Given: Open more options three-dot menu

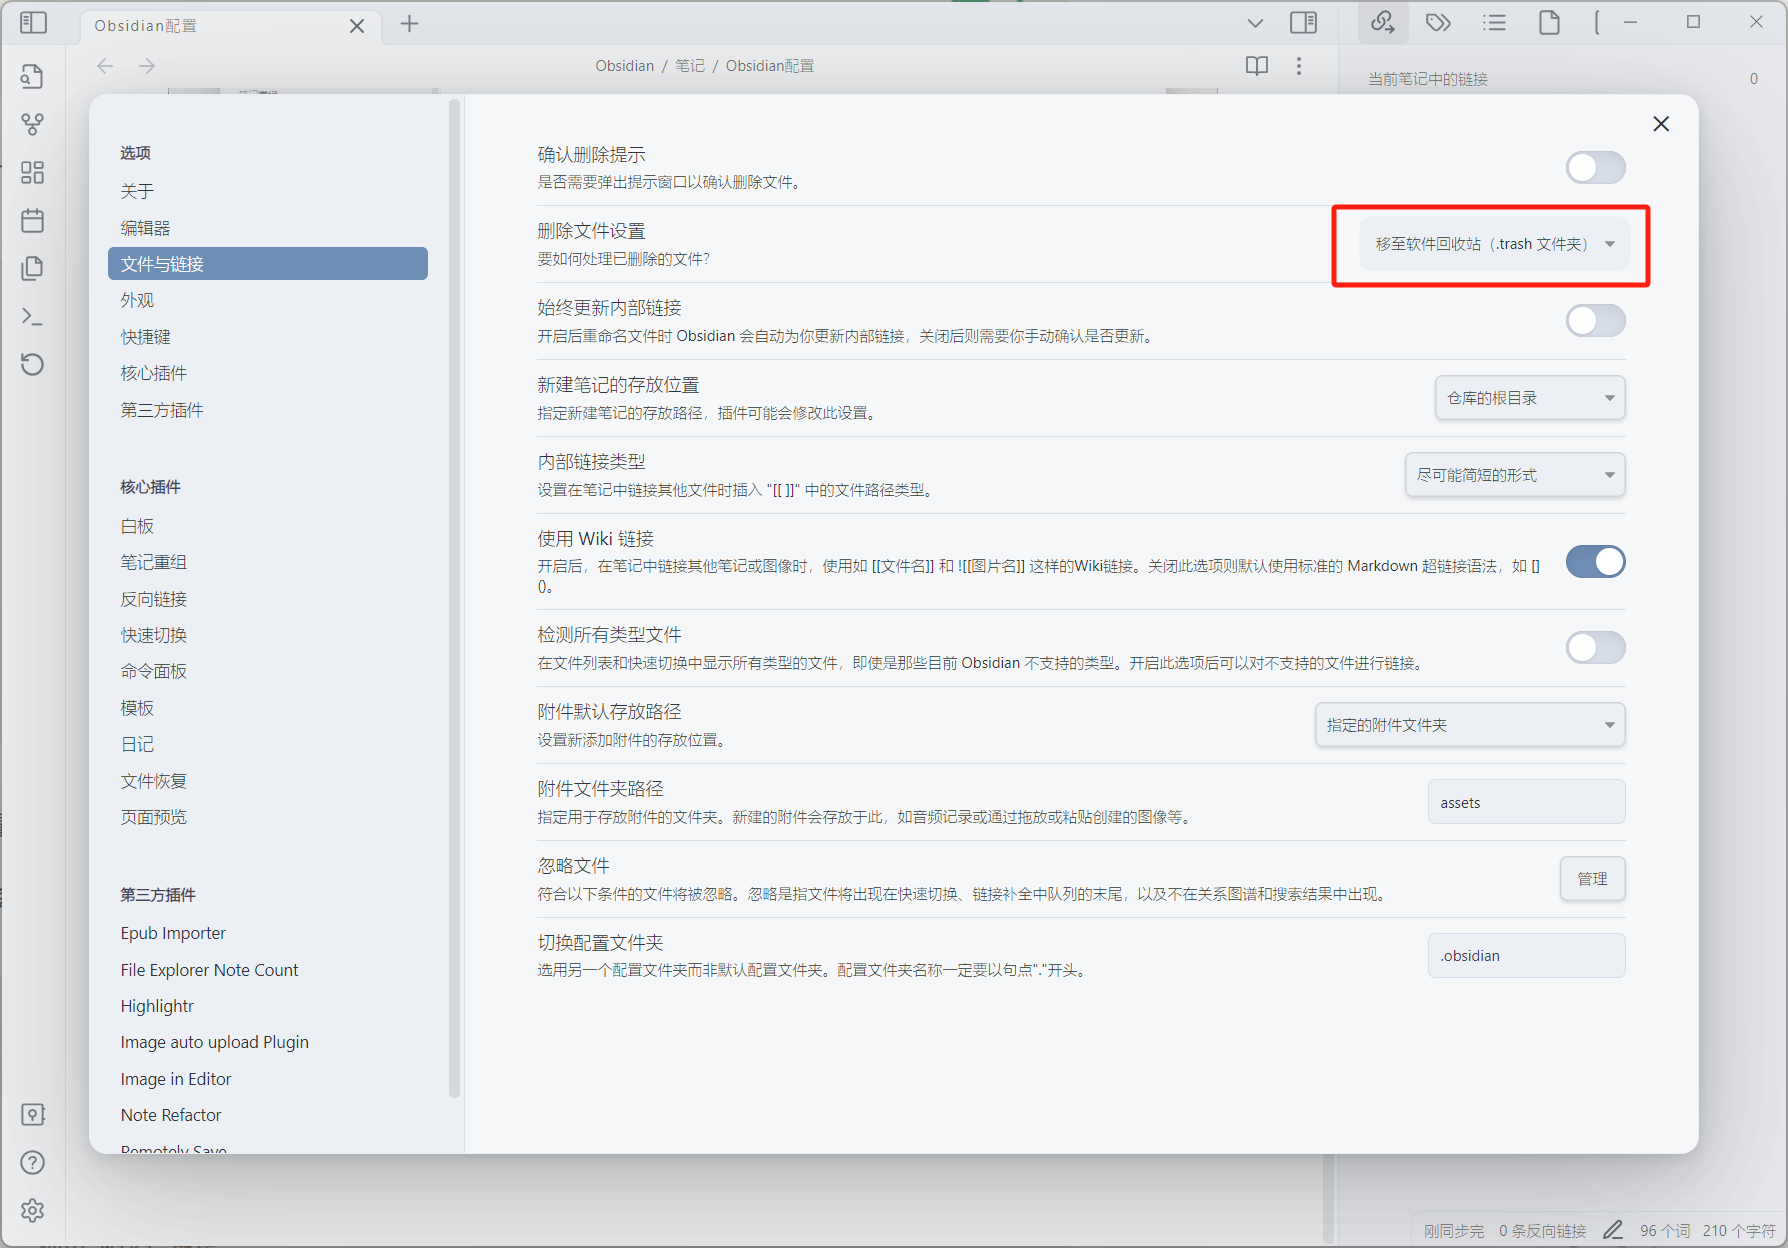Looking at the screenshot, I should [1299, 66].
